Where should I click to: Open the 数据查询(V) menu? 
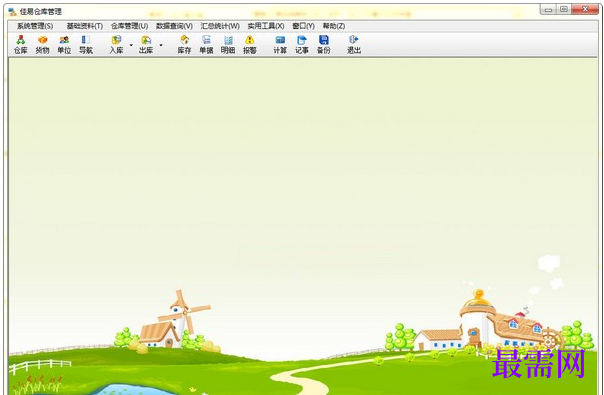(x=174, y=26)
